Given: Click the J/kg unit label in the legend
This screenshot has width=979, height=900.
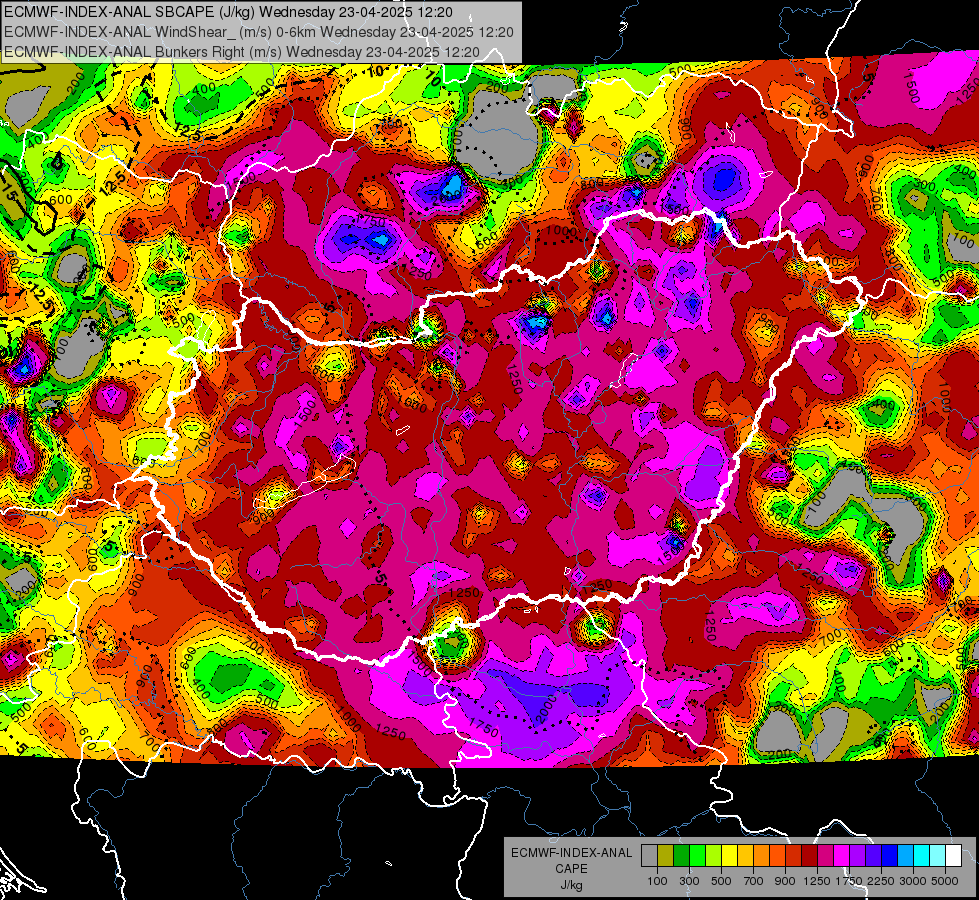Looking at the screenshot, I should 571,885.
